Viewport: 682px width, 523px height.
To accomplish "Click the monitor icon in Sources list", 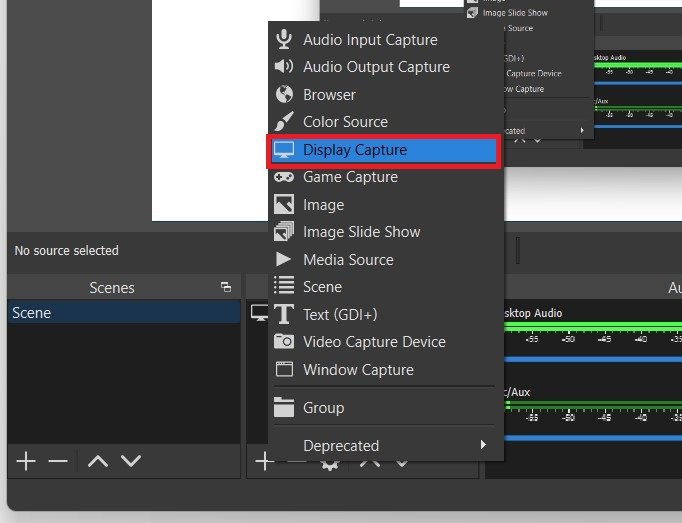I will coord(259,312).
